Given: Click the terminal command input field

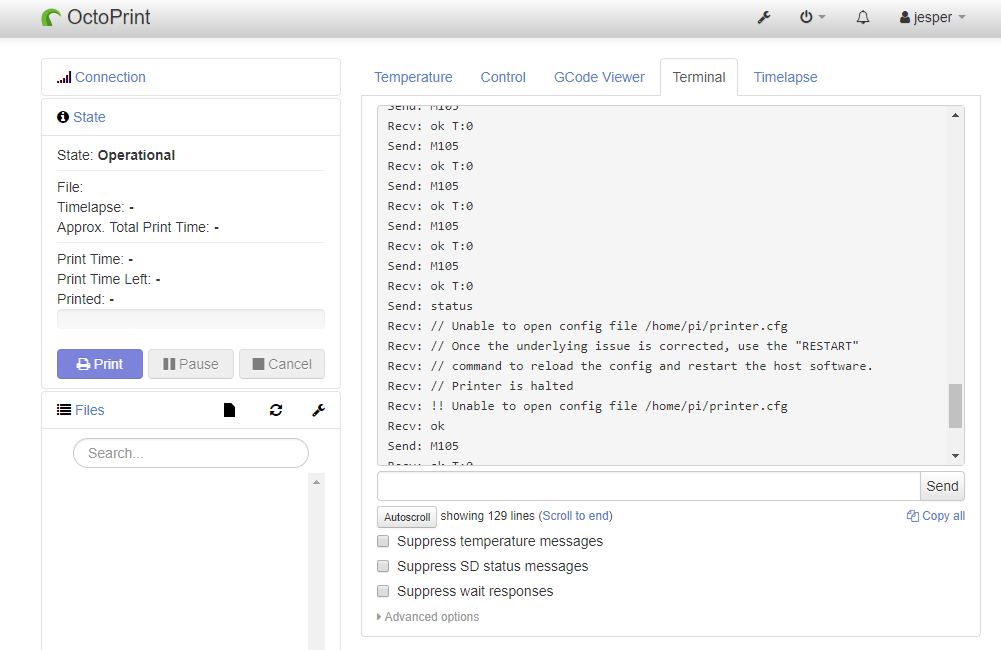Looking at the screenshot, I should pos(649,486).
